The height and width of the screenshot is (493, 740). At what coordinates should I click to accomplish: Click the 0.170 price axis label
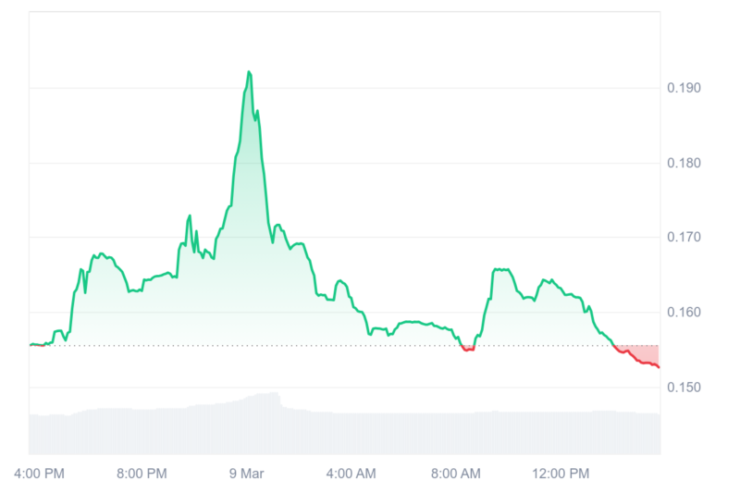[x=683, y=237]
